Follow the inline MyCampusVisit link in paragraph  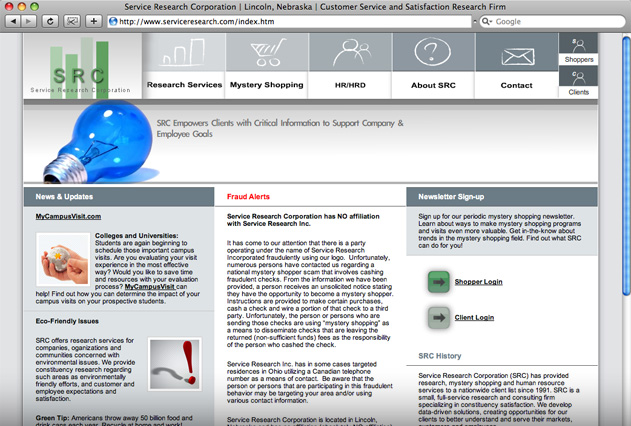[x=150, y=287]
